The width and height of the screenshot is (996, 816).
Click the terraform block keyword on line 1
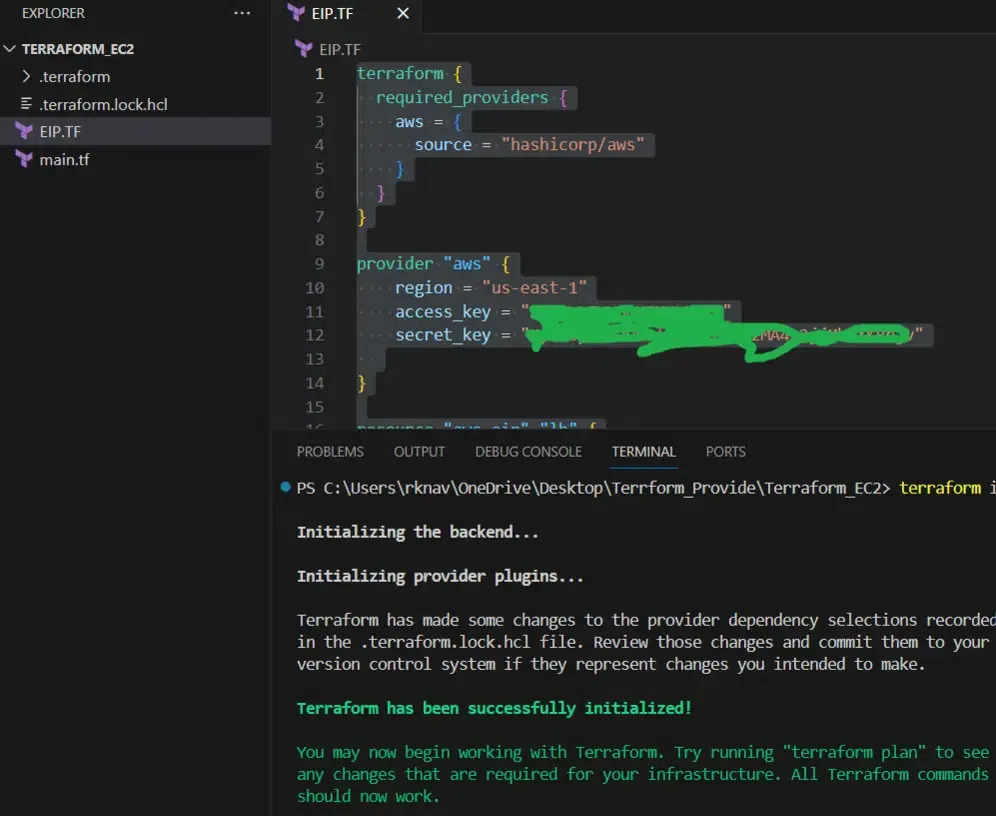pyautogui.click(x=400, y=73)
